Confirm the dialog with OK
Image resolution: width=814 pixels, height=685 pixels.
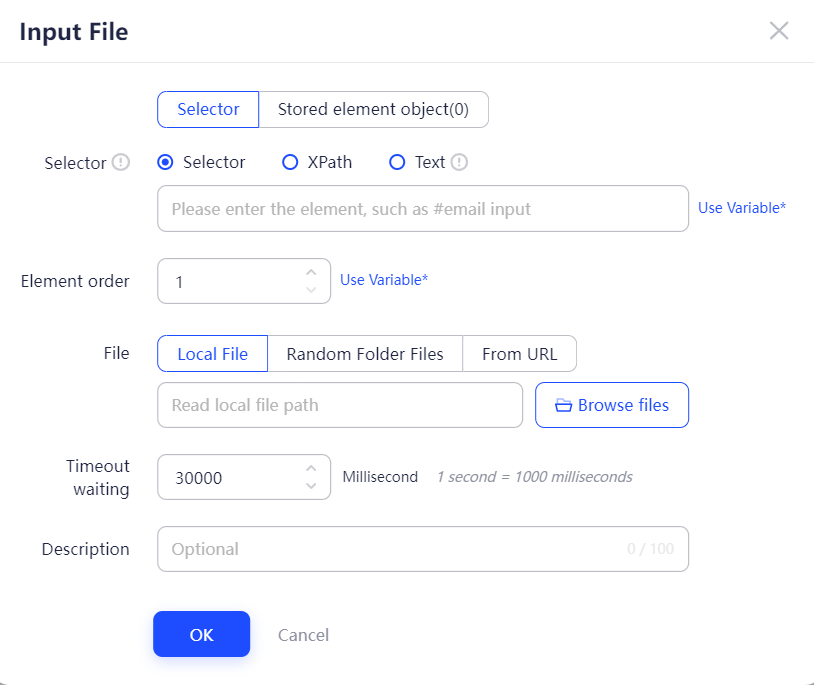201,634
